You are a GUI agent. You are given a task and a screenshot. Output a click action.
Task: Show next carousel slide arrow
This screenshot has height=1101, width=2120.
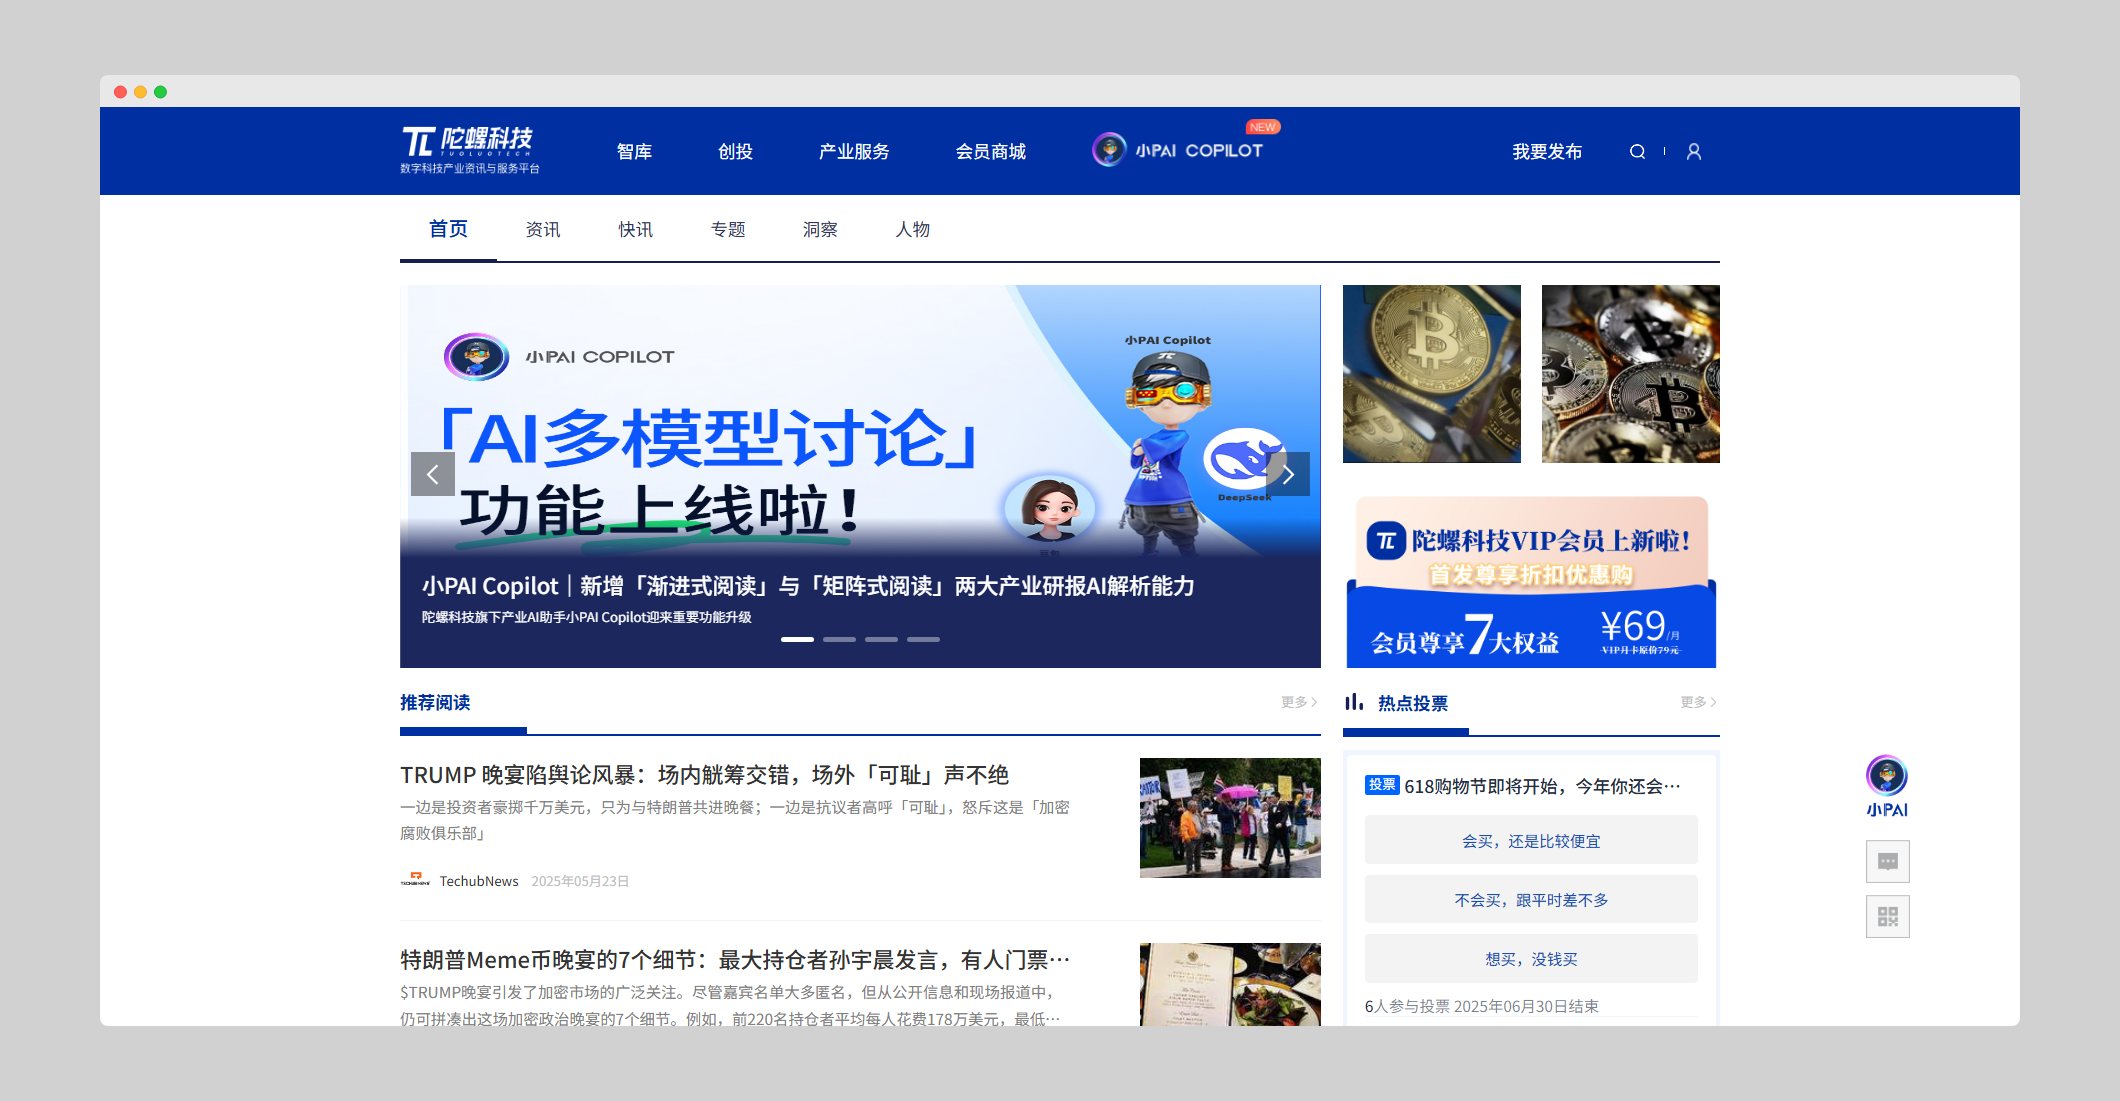[x=1288, y=474]
